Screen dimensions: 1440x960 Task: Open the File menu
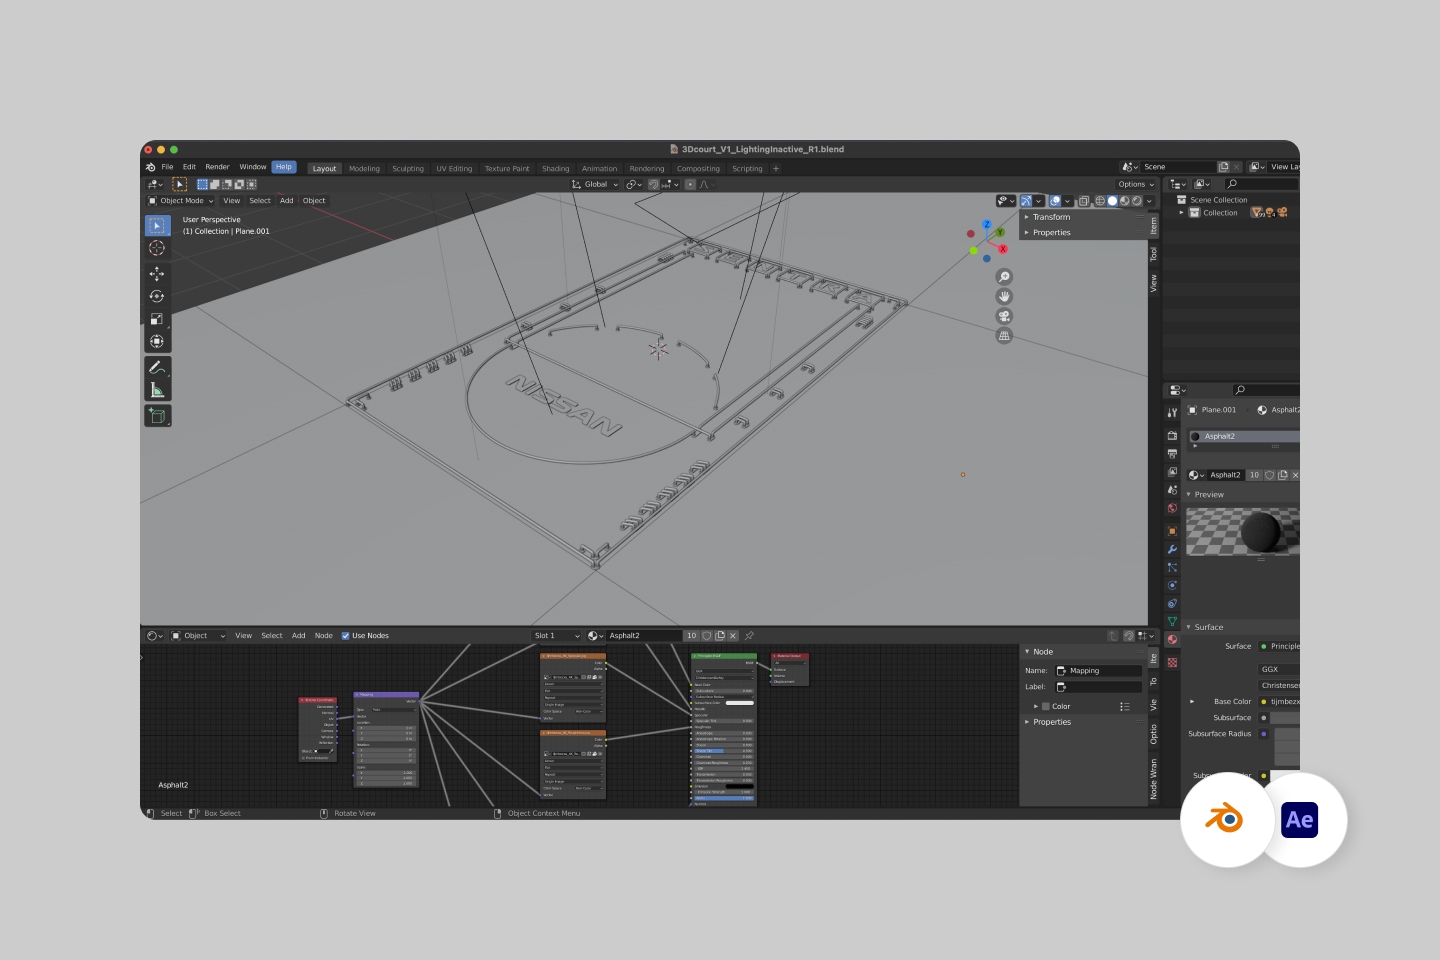click(167, 167)
